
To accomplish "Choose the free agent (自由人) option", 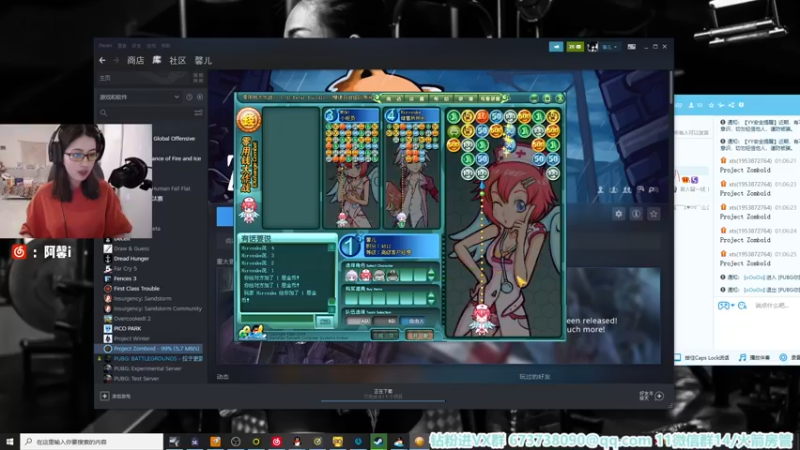I will [413, 321].
